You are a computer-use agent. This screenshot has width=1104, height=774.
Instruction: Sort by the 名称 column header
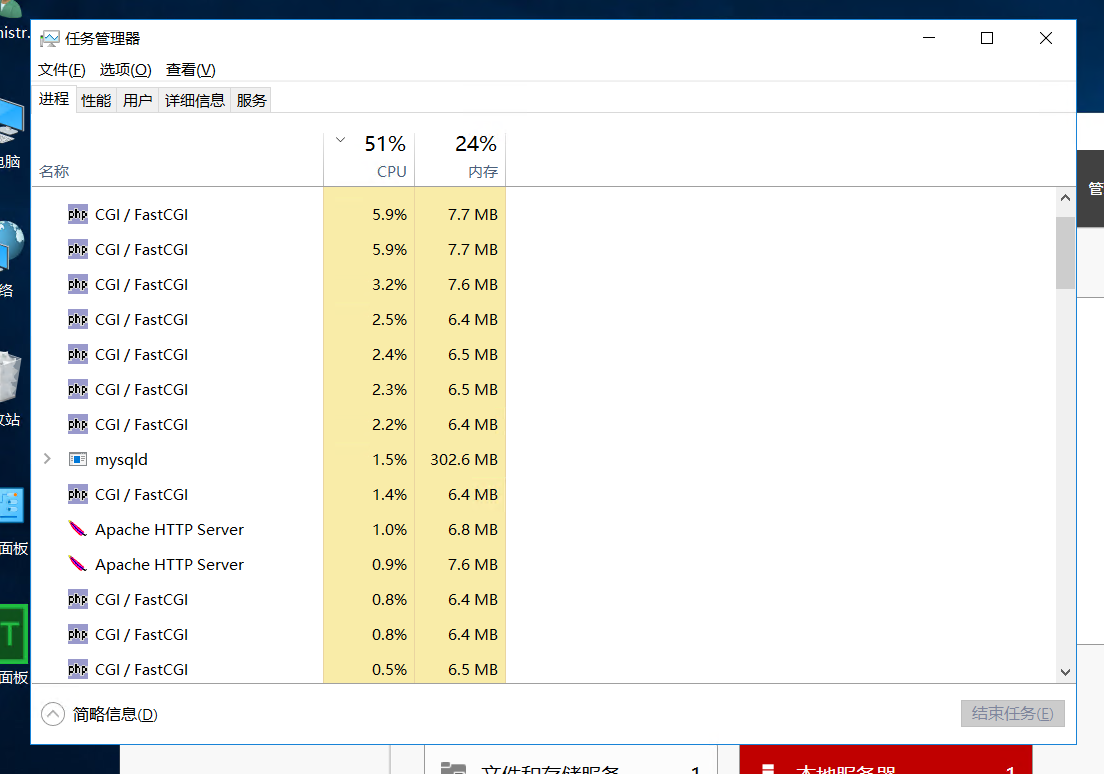point(177,159)
